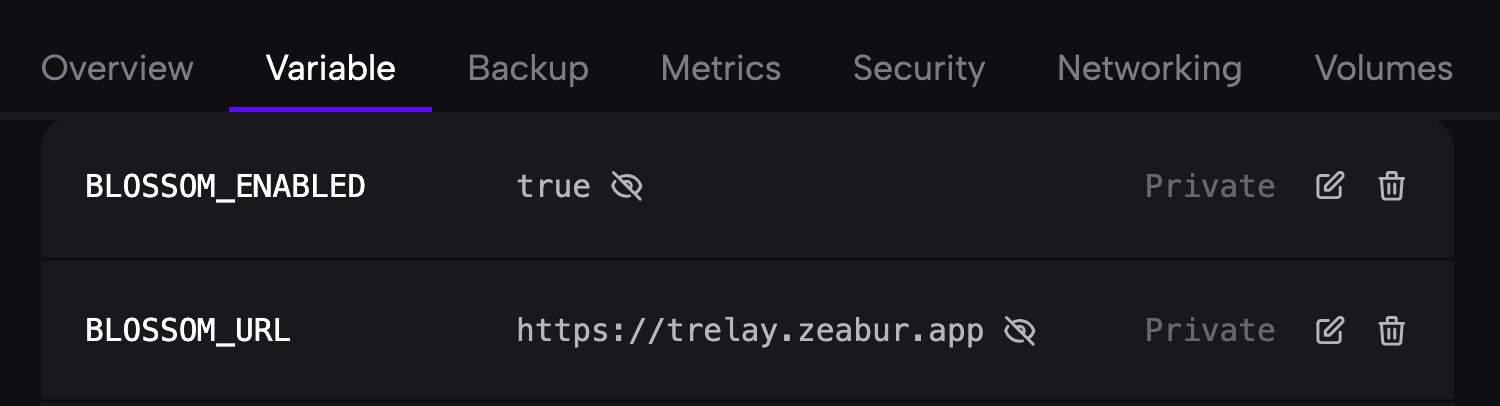Select the Variable tab
This screenshot has height=406, width=1500.
(330, 68)
